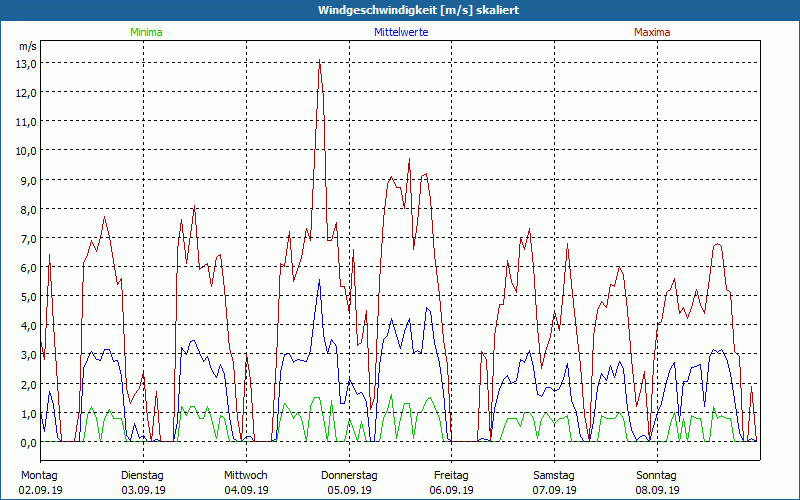Click the Montag day label
The image size is (800, 500).
[x=39, y=476]
